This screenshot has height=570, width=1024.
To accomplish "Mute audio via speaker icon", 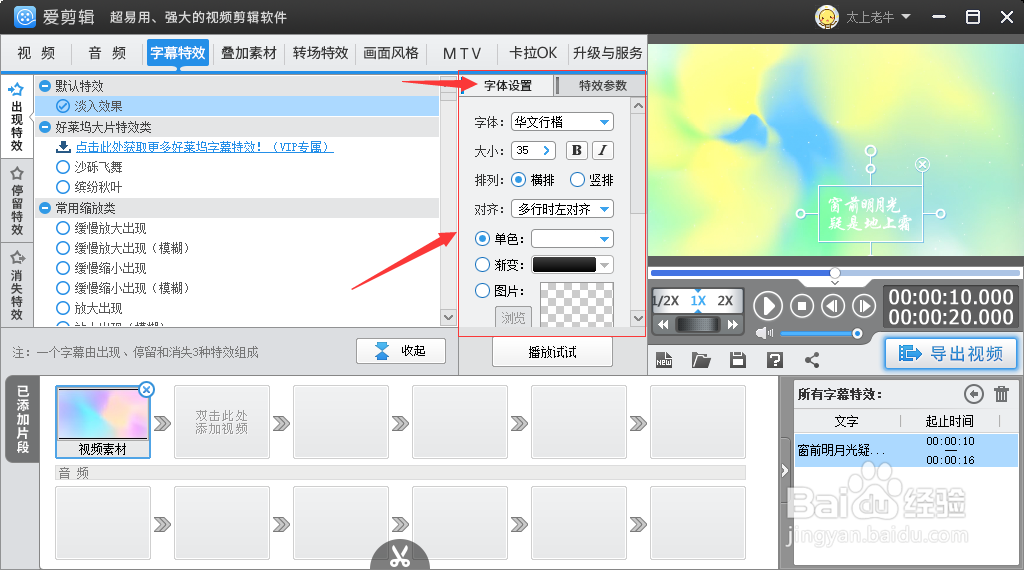I will click(x=763, y=333).
